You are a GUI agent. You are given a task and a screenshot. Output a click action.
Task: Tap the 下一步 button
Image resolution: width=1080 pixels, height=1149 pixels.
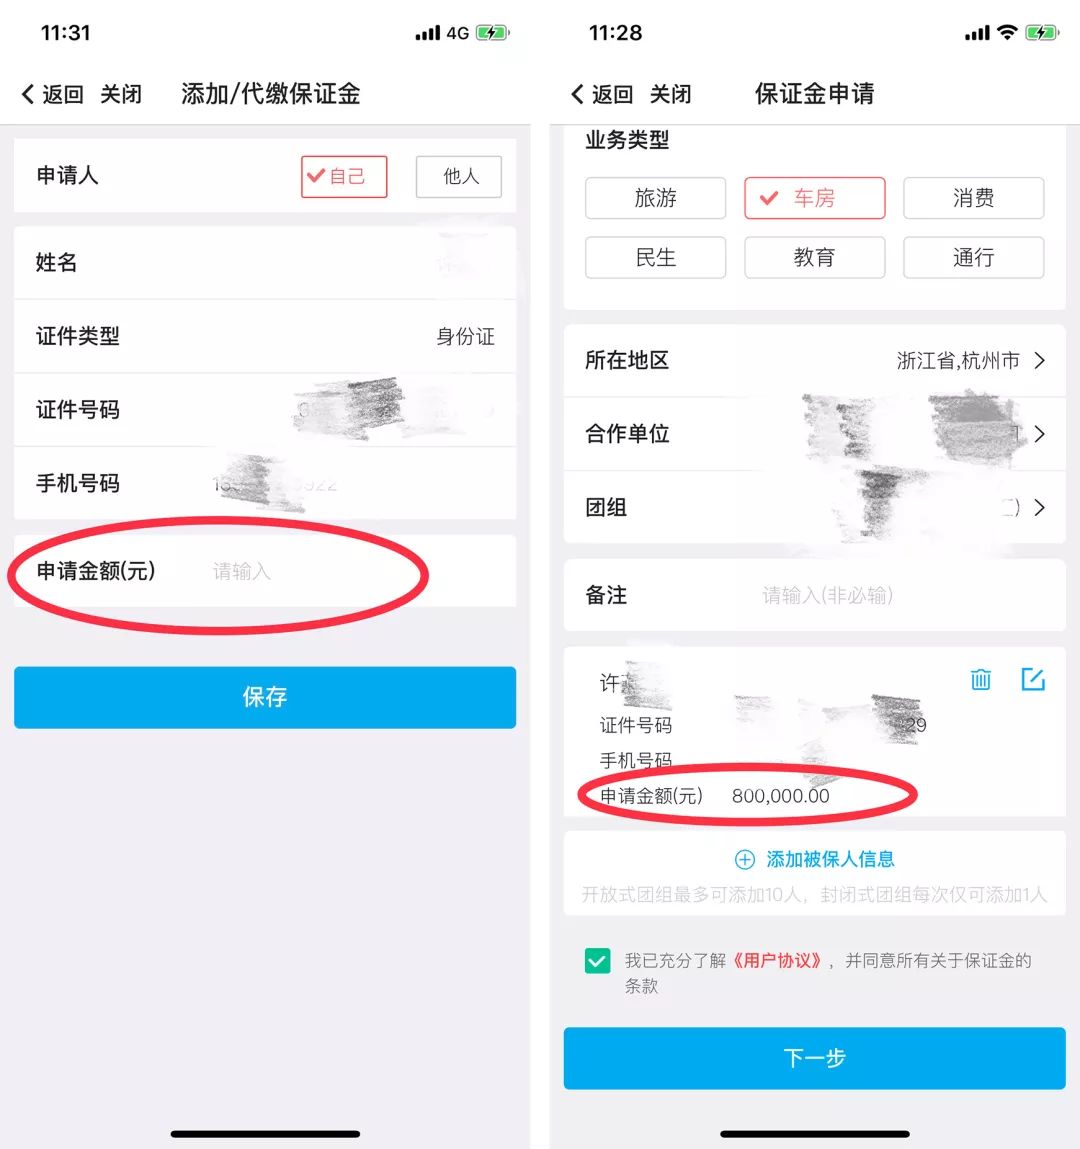(x=814, y=1057)
